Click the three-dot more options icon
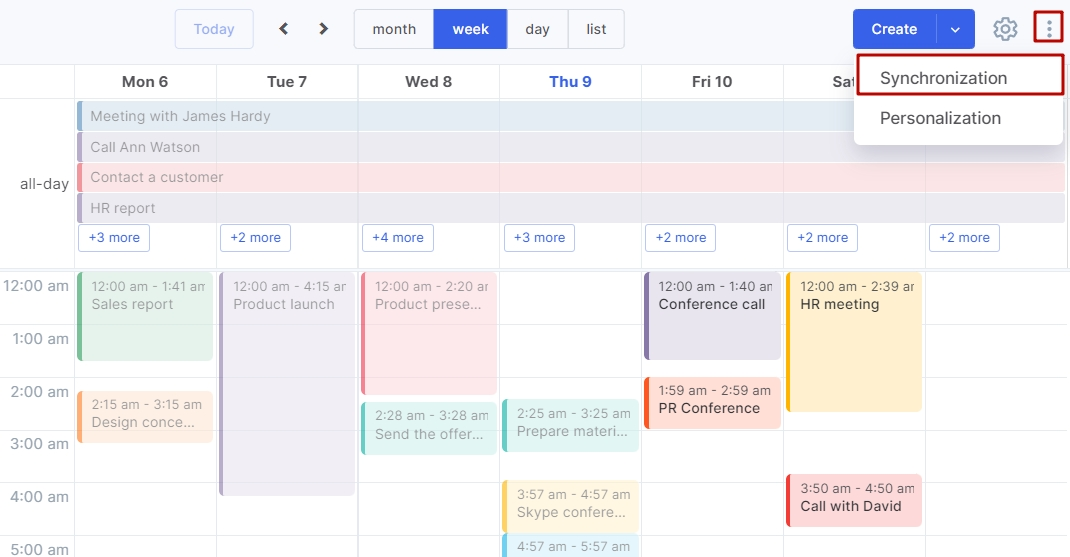Image resolution: width=1070 pixels, height=557 pixels. point(1048,29)
